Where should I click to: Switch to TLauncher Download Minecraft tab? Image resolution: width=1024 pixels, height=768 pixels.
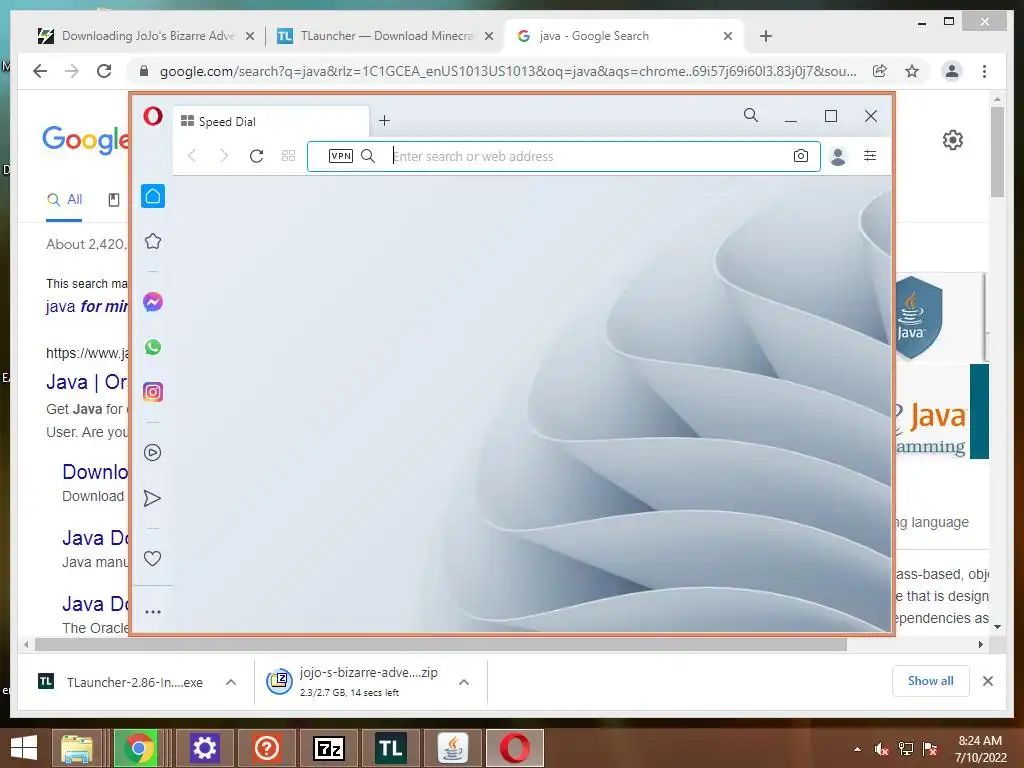tap(385, 36)
